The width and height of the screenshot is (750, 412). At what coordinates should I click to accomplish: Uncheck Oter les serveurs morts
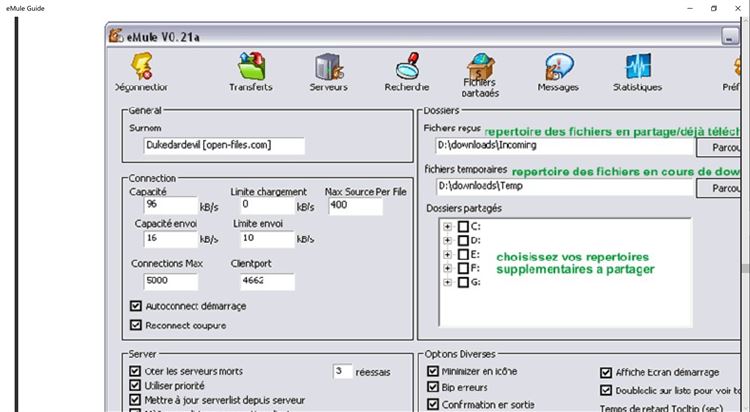click(x=135, y=371)
